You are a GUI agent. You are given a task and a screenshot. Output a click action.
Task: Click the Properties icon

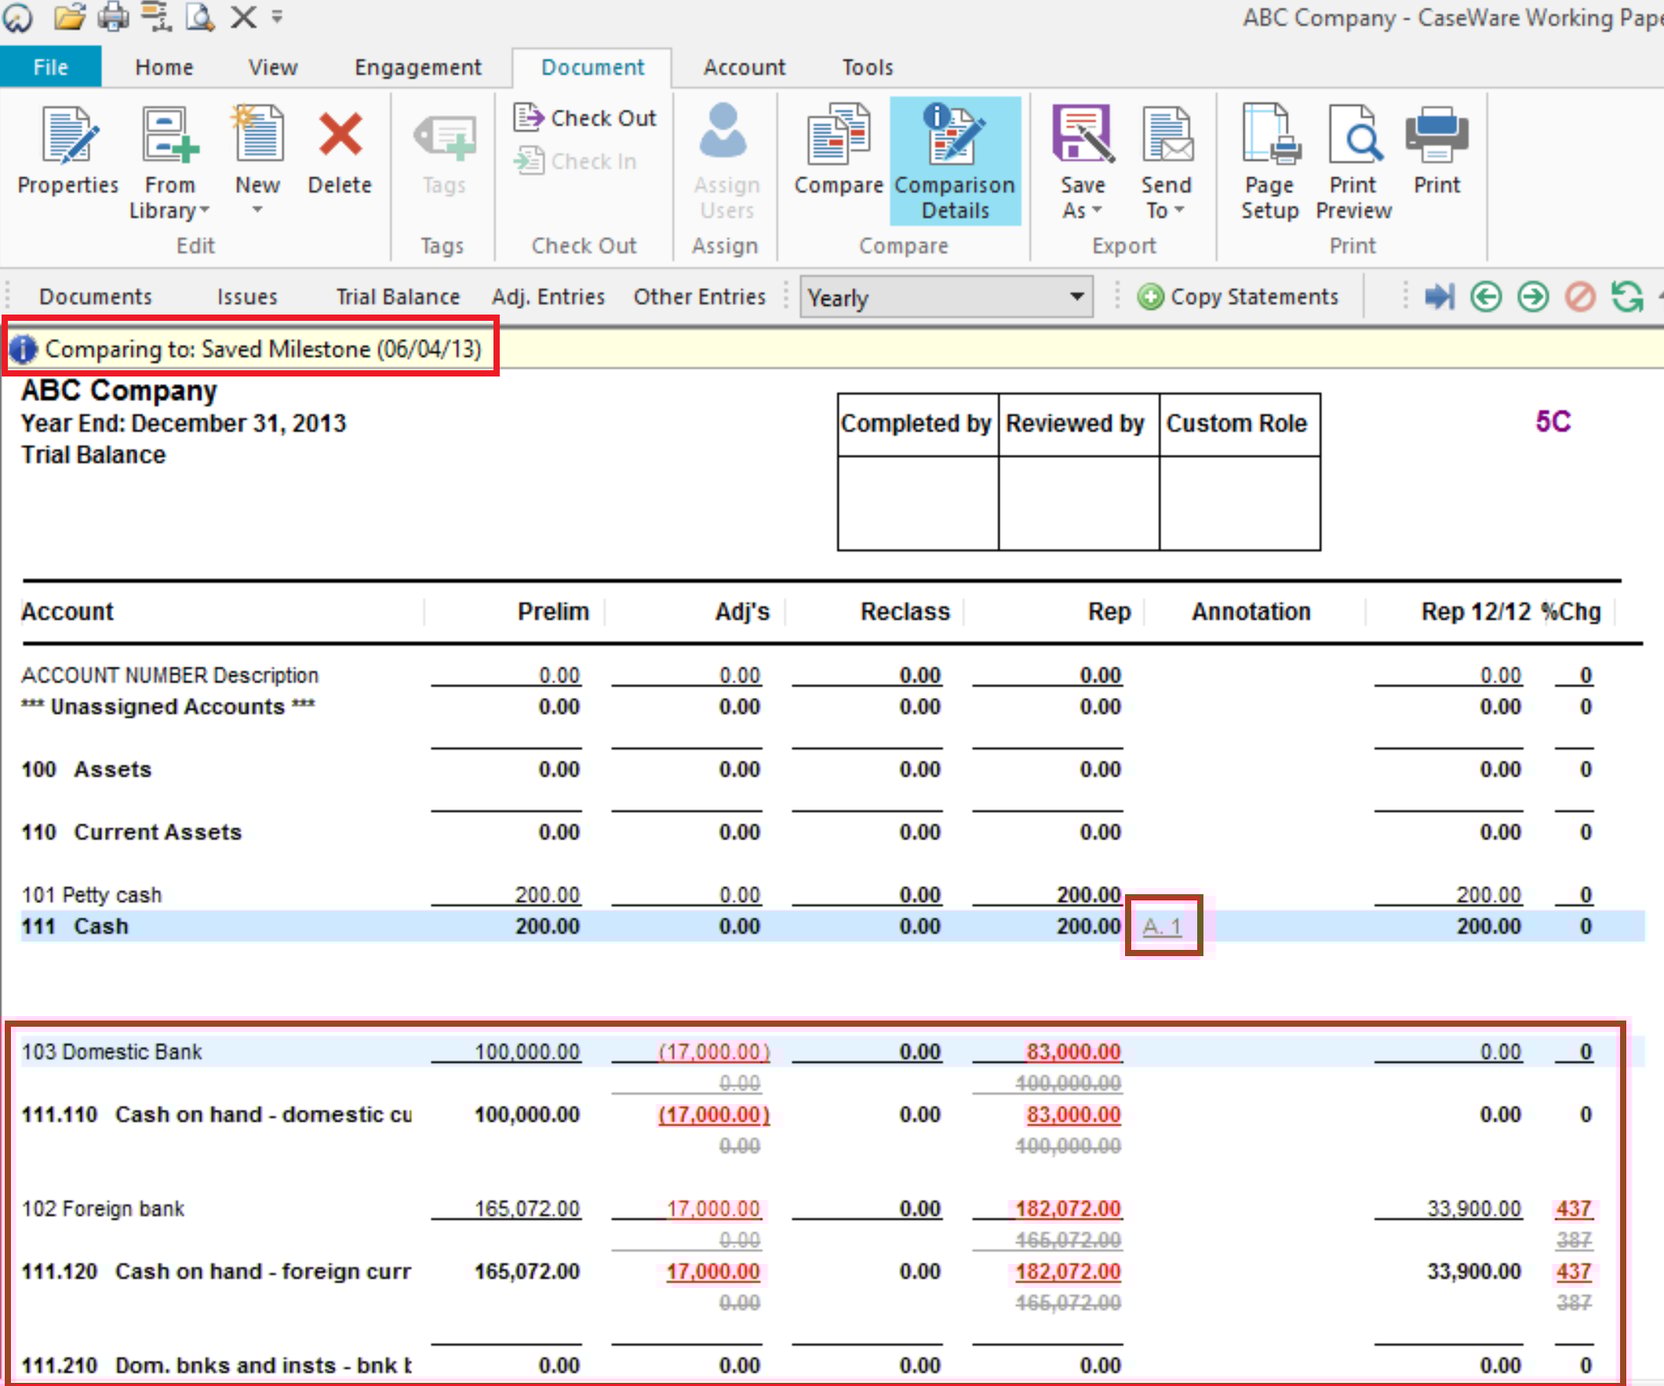66,150
